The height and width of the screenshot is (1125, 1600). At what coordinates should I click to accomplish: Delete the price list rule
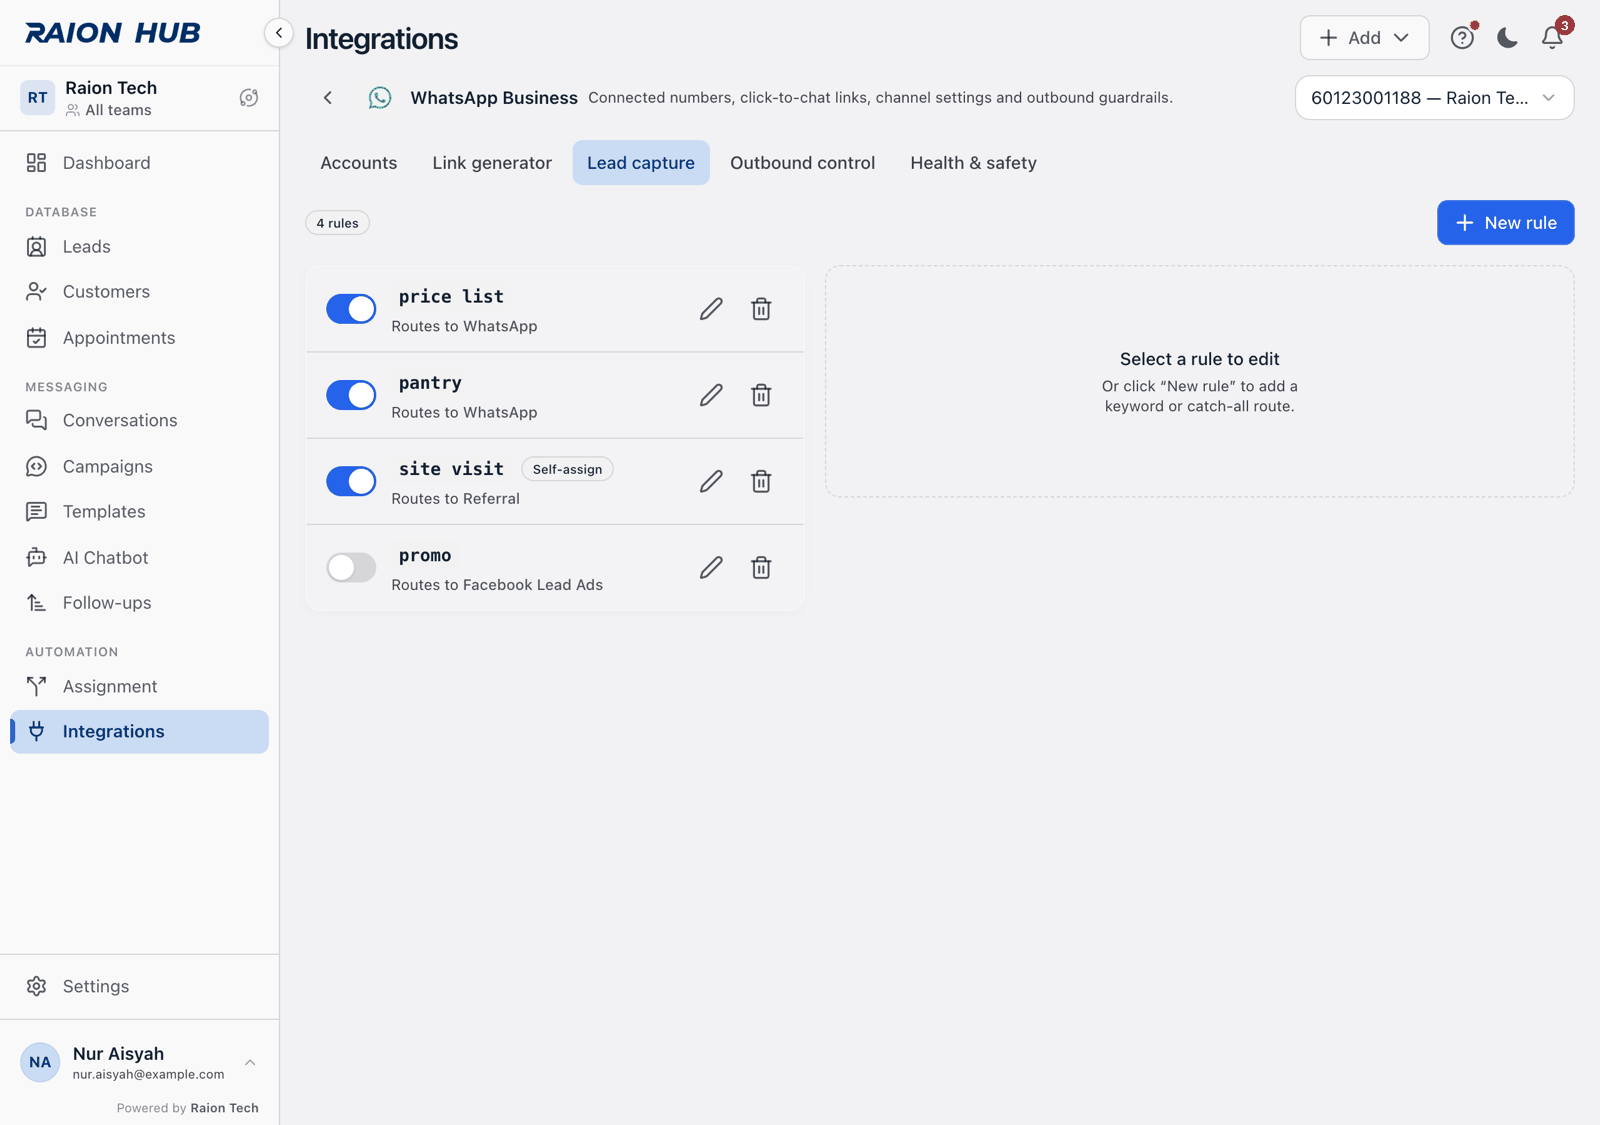point(761,309)
